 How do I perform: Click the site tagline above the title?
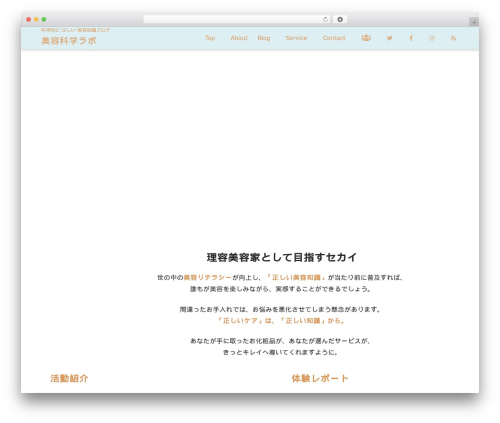tap(76, 30)
